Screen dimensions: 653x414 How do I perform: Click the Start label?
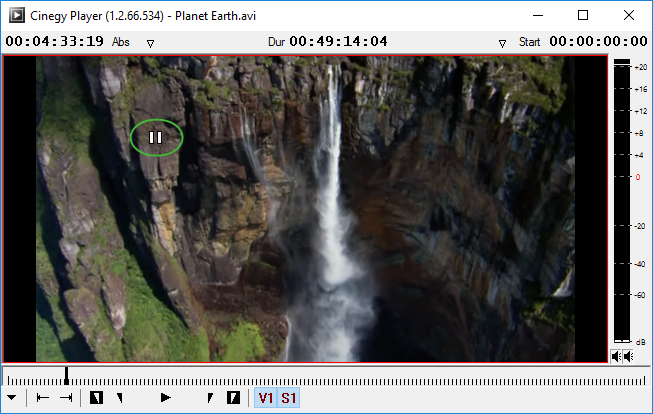pos(529,42)
